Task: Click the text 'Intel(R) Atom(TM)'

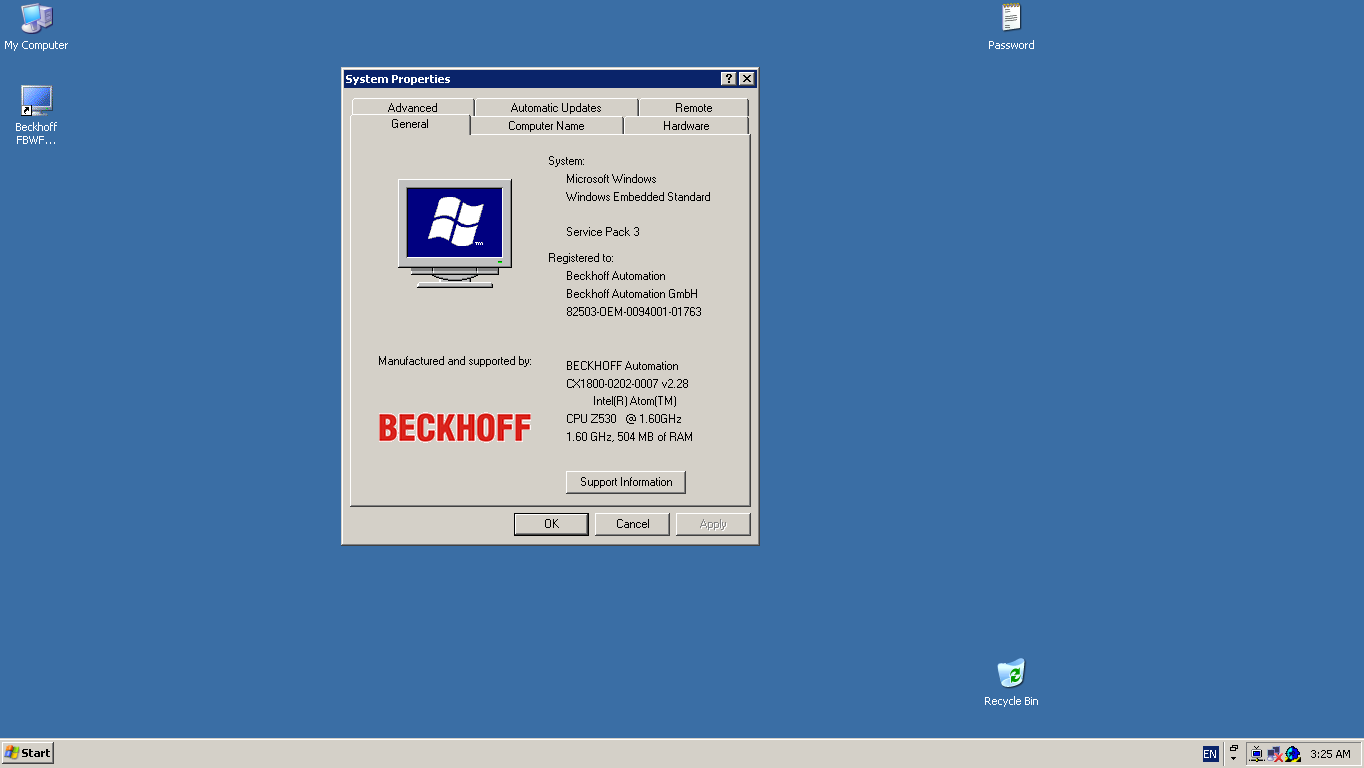Action: click(x=635, y=401)
